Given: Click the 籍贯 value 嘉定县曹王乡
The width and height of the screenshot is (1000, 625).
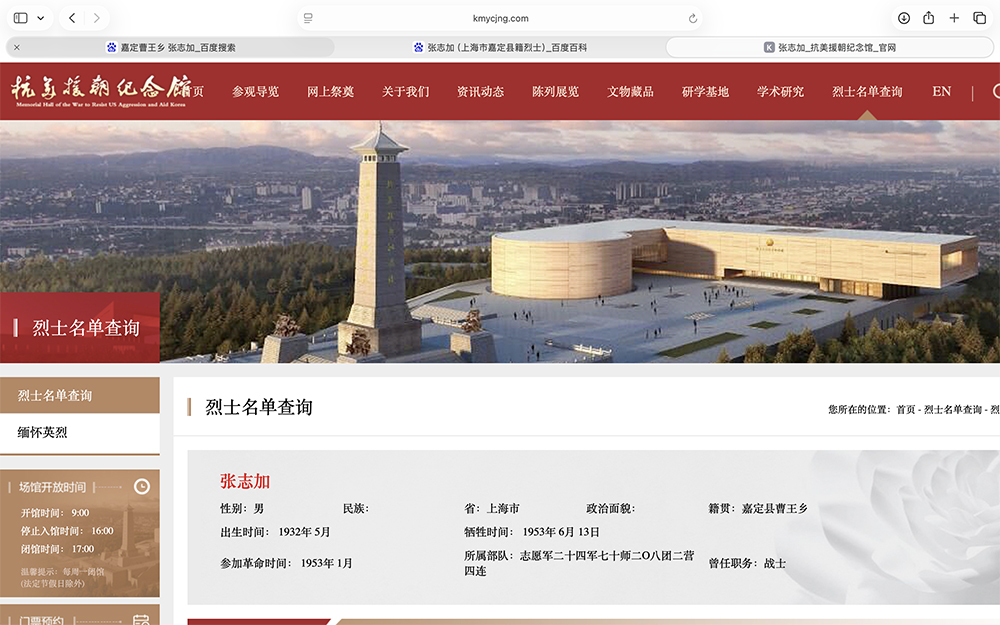Looking at the screenshot, I should point(774,508).
